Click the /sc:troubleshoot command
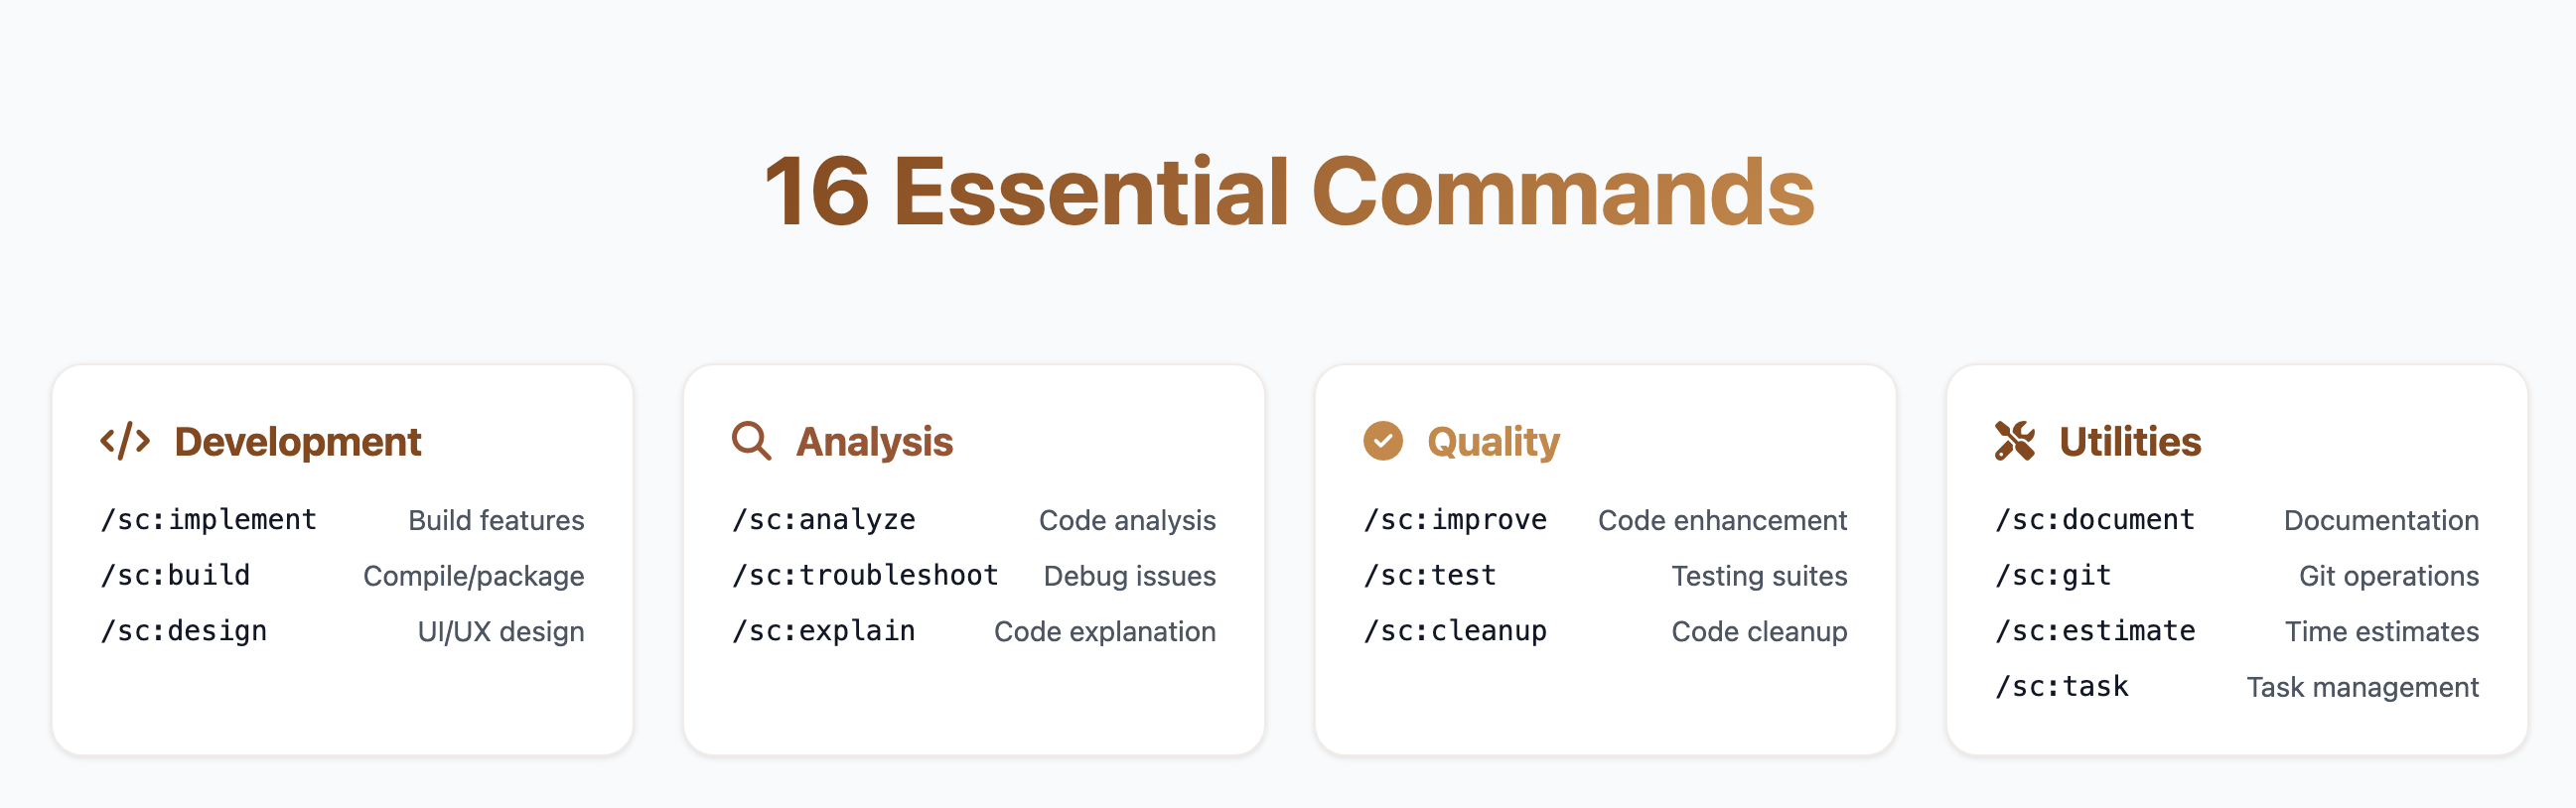The height and width of the screenshot is (808, 2576). (x=865, y=576)
